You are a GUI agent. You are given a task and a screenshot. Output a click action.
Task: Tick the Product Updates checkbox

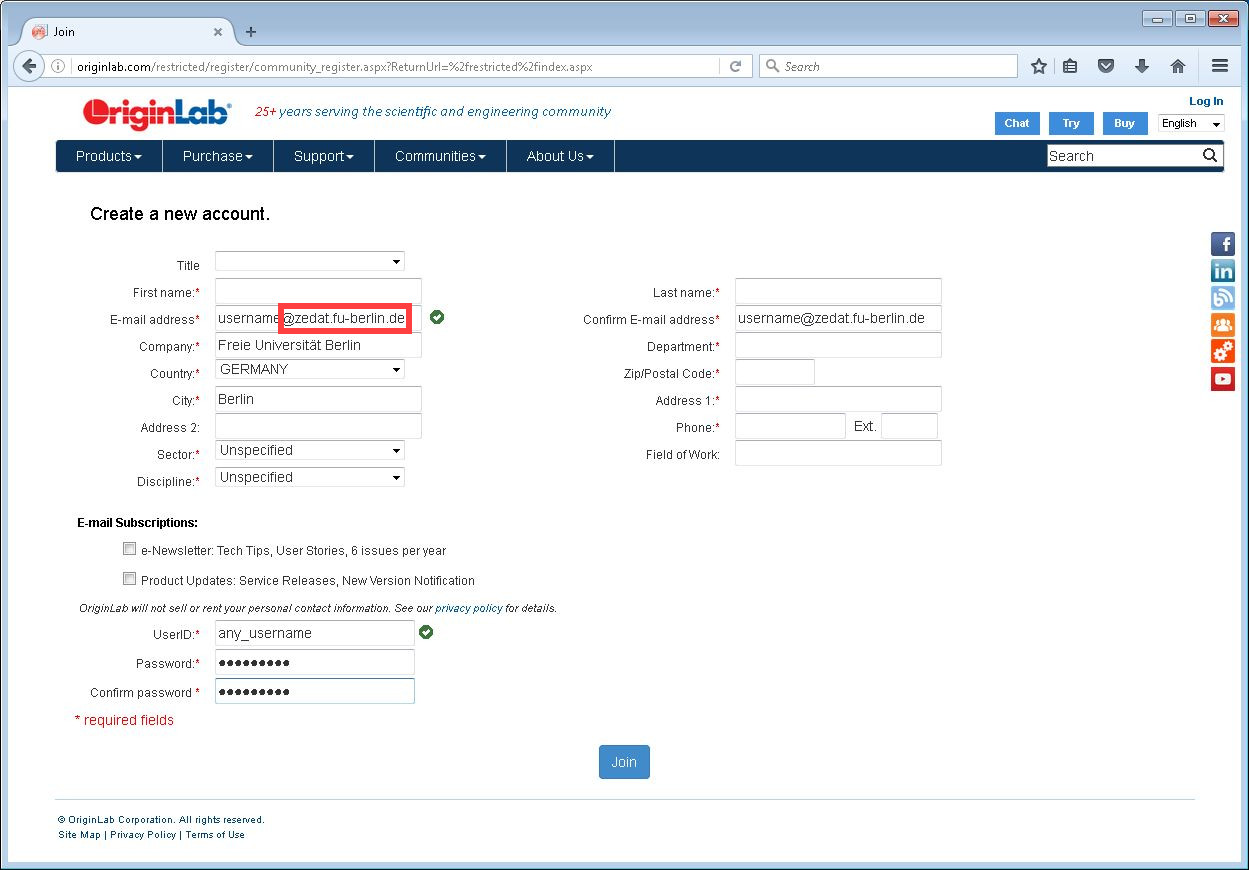[129, 579]
